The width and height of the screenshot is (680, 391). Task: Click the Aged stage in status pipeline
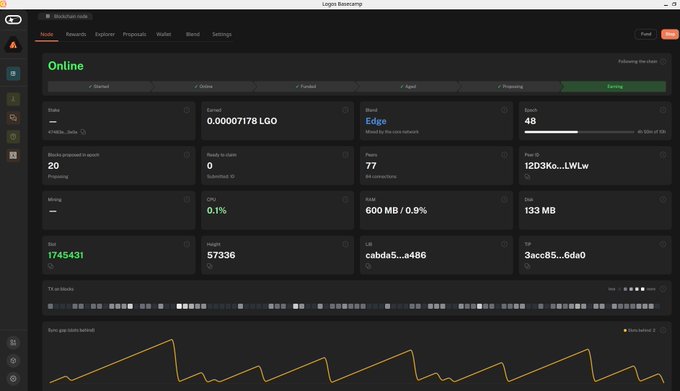coord(408,87)
